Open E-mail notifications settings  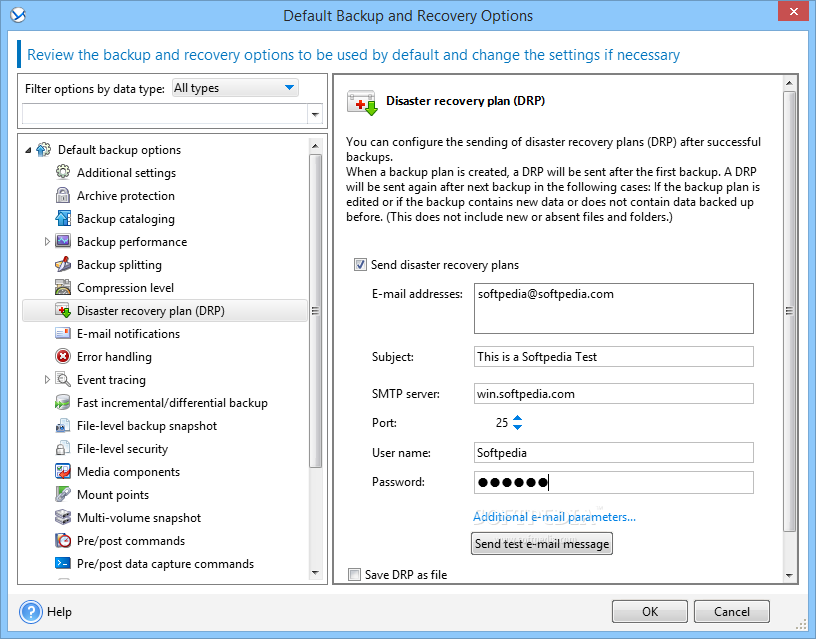coord(129,334)
